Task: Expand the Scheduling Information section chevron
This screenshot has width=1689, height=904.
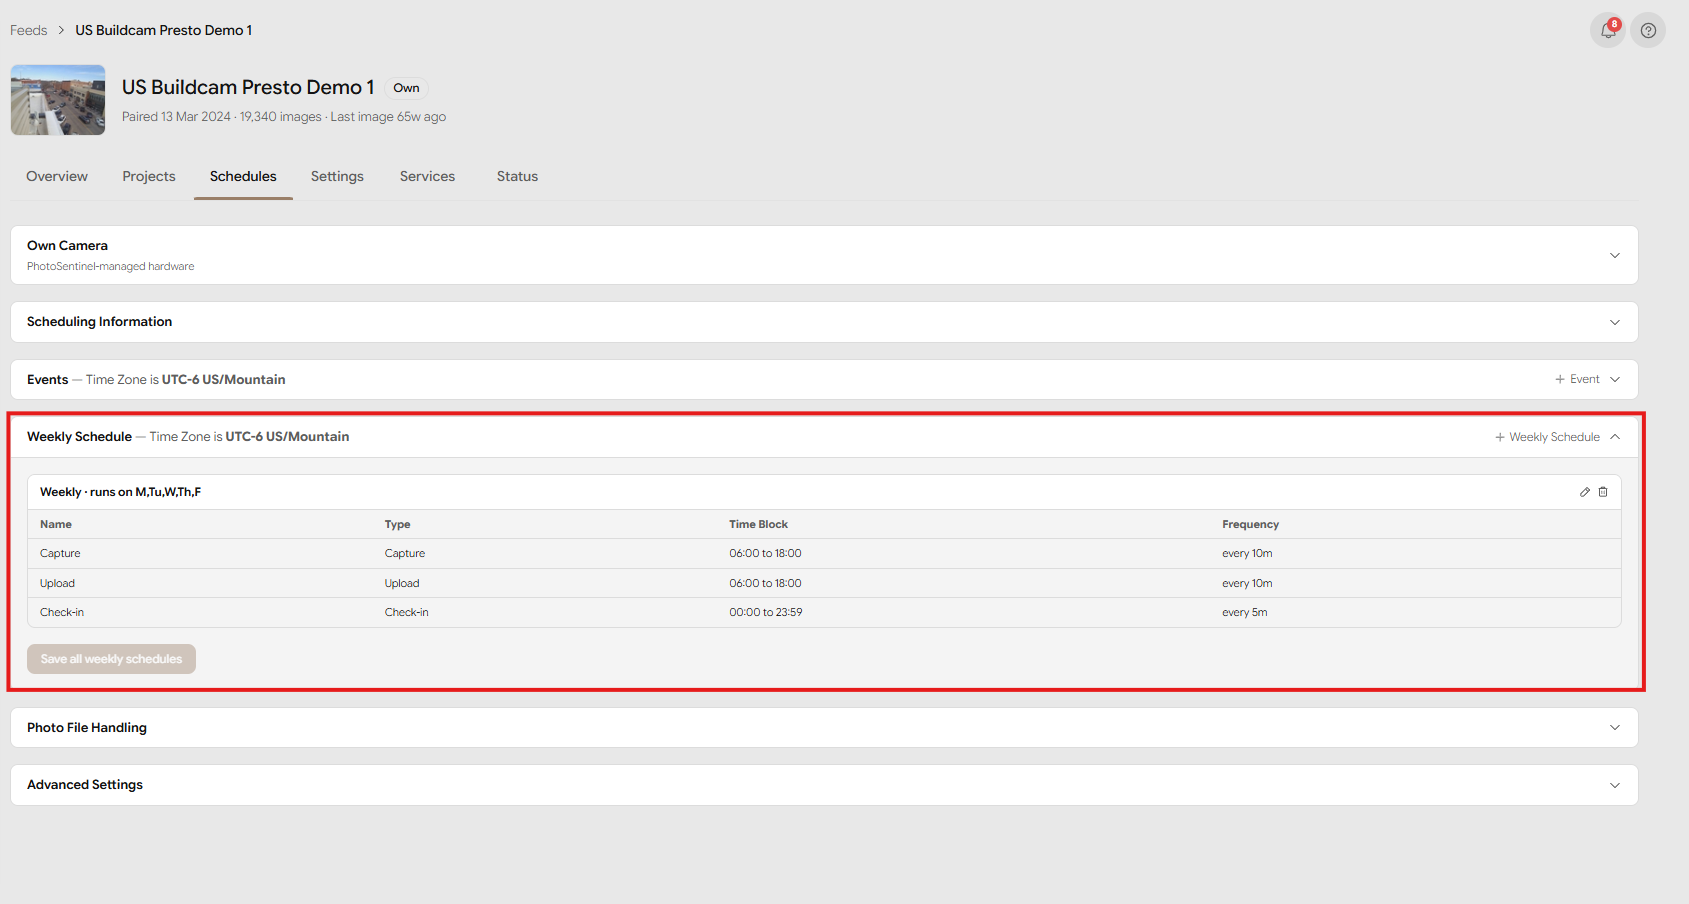Action: pyautogui.click(x=1614, y=322)
